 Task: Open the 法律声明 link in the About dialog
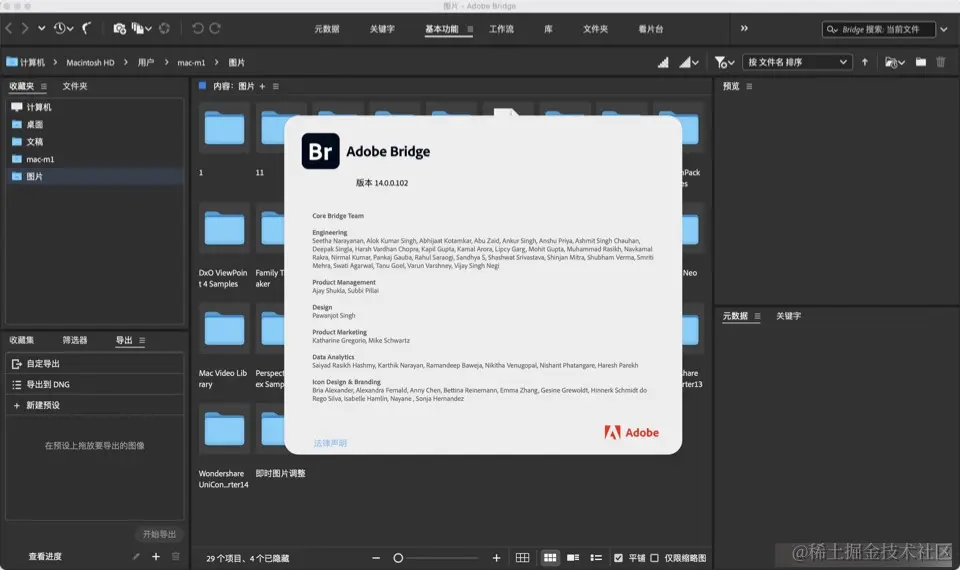click(x=330, y=443)
